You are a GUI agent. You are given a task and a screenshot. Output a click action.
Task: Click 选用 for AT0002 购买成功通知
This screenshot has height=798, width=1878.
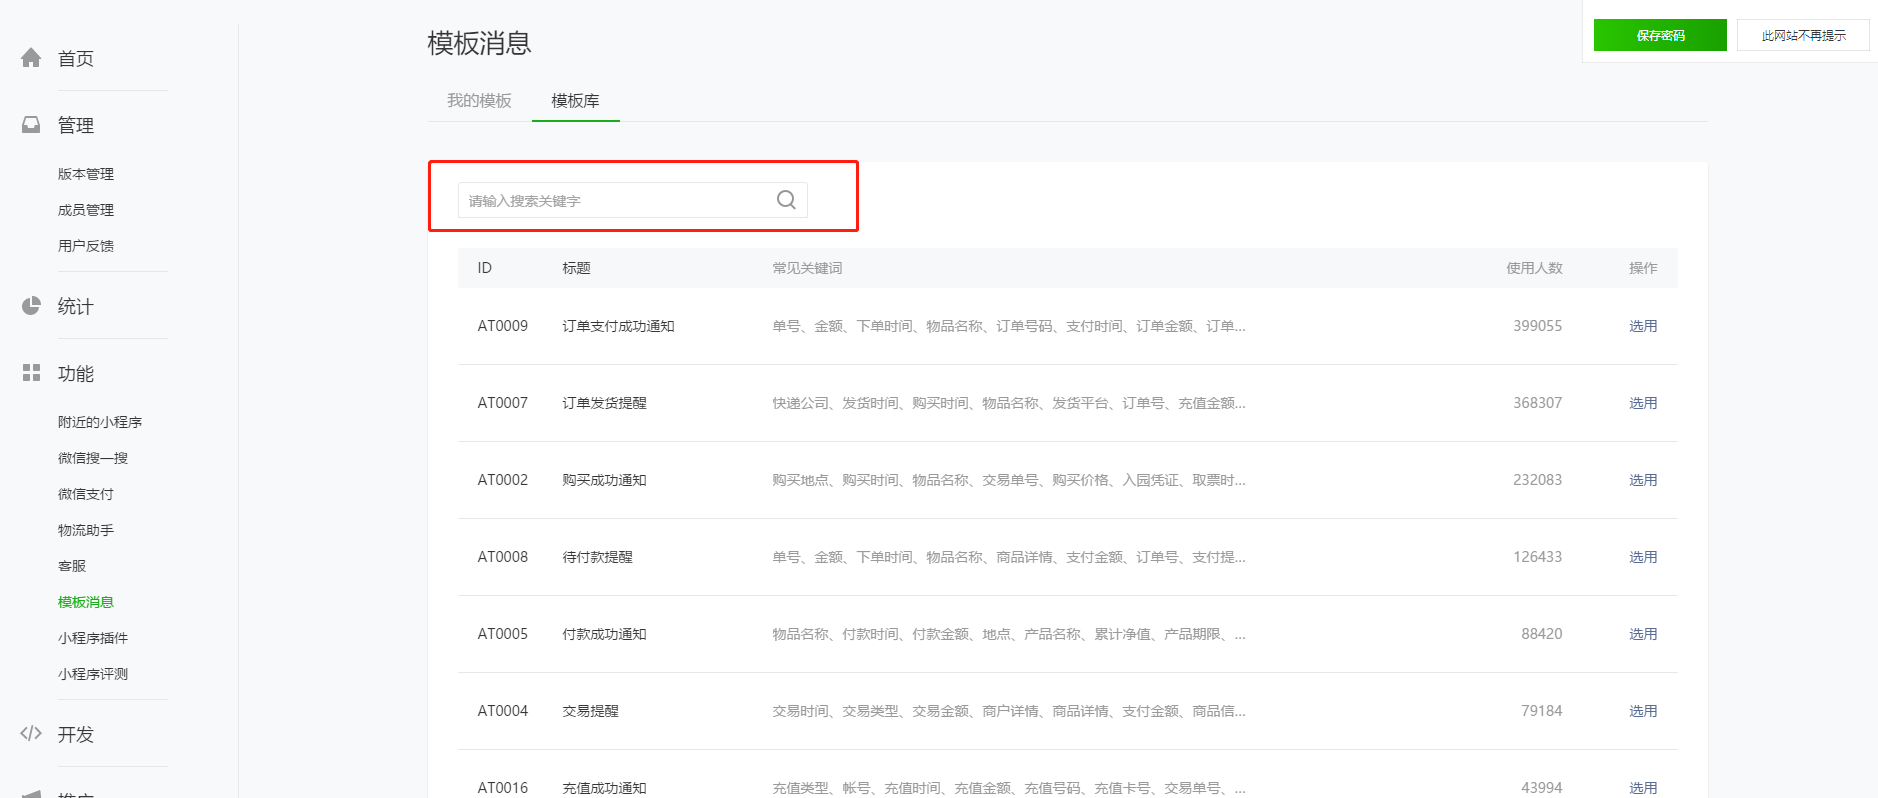[x=1643, y=480]
